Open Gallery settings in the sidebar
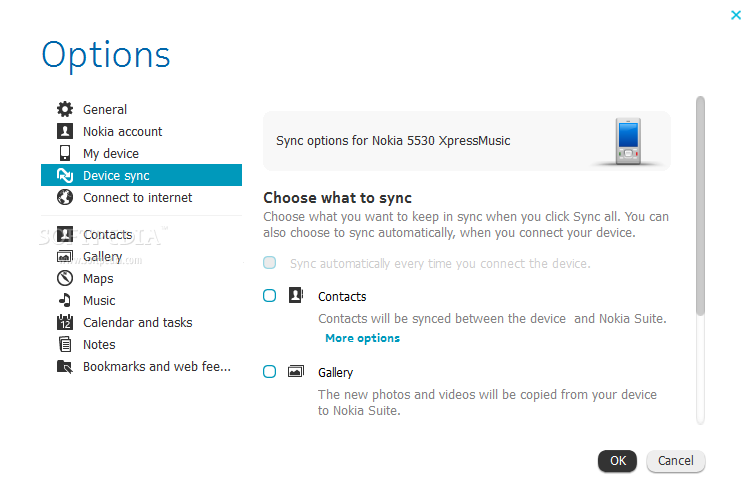The image size is (749, 494). pyautogui.click(x=141, y=257)
